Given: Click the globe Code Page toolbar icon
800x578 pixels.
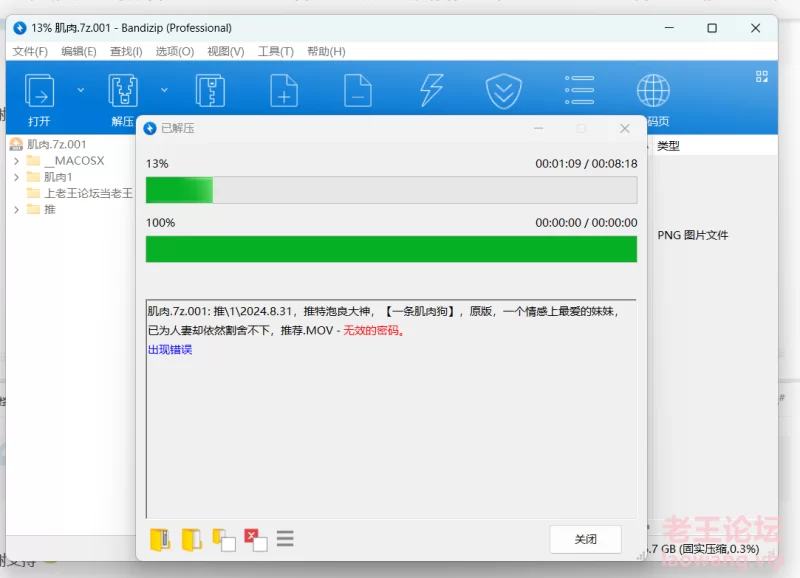Looking at the screenshot, I should tap(653, 91).
